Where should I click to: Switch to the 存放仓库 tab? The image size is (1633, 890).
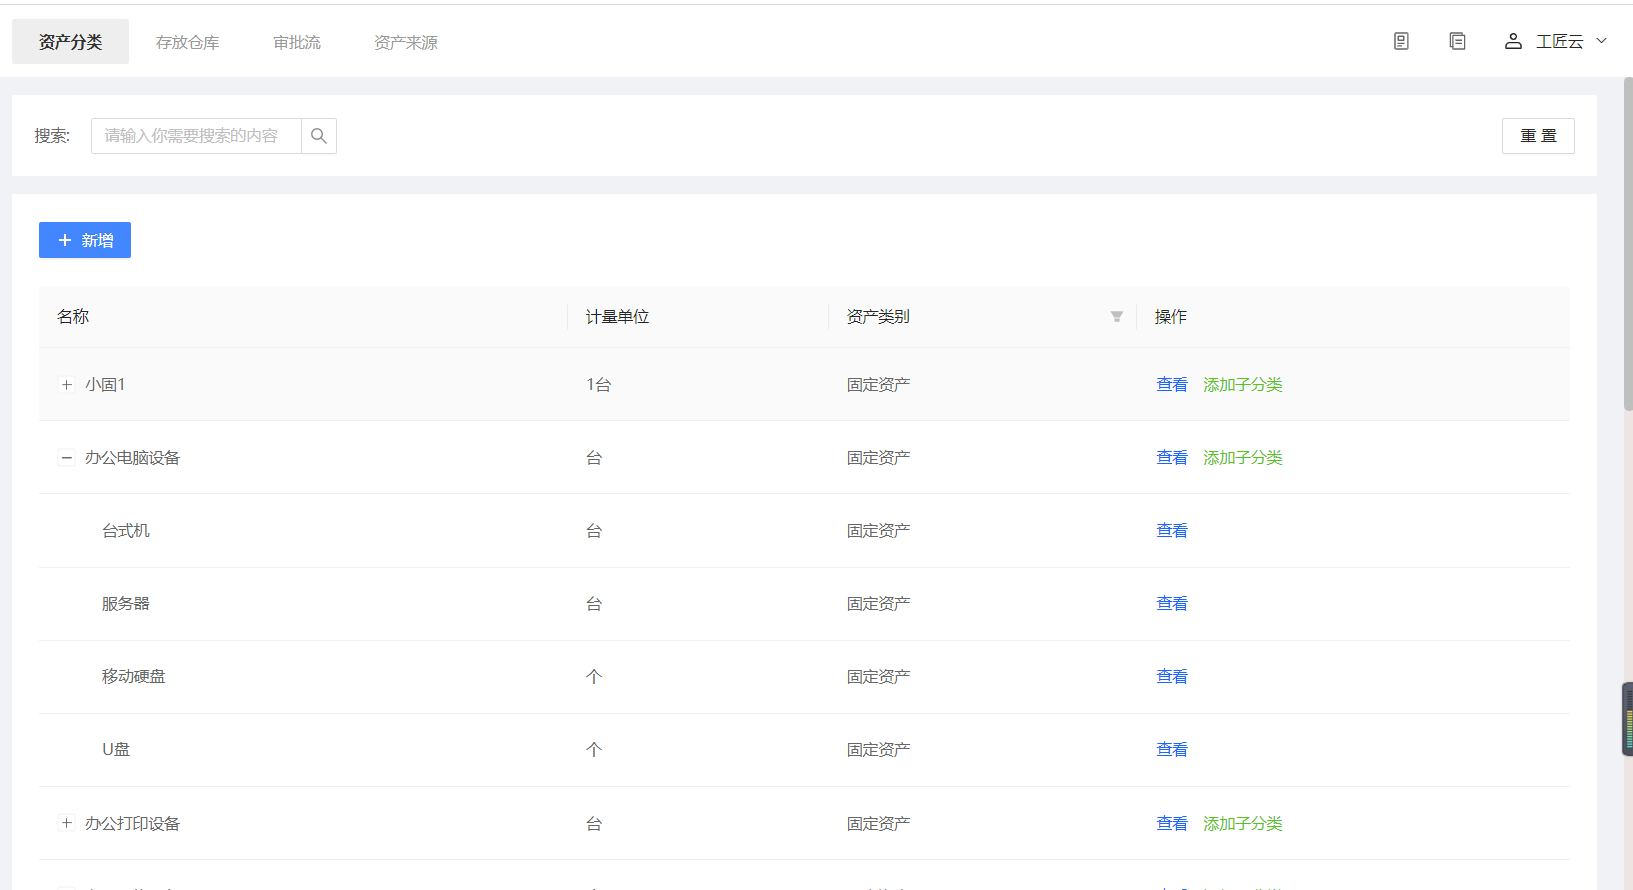(x=187, y=42)
